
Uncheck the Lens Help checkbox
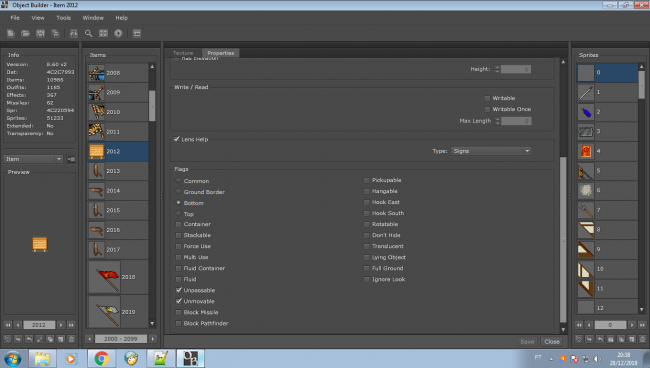click(177, 139)
